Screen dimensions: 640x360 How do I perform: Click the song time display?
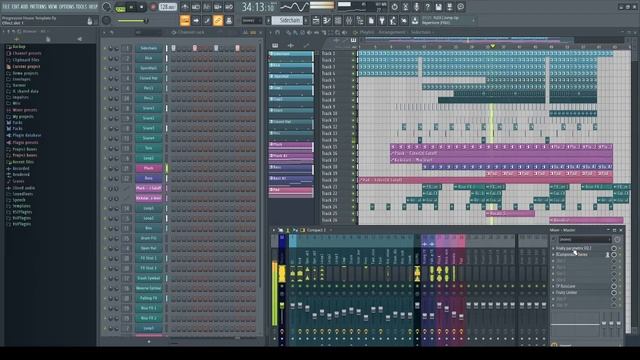pyautogui.click(x=258, y=7)
